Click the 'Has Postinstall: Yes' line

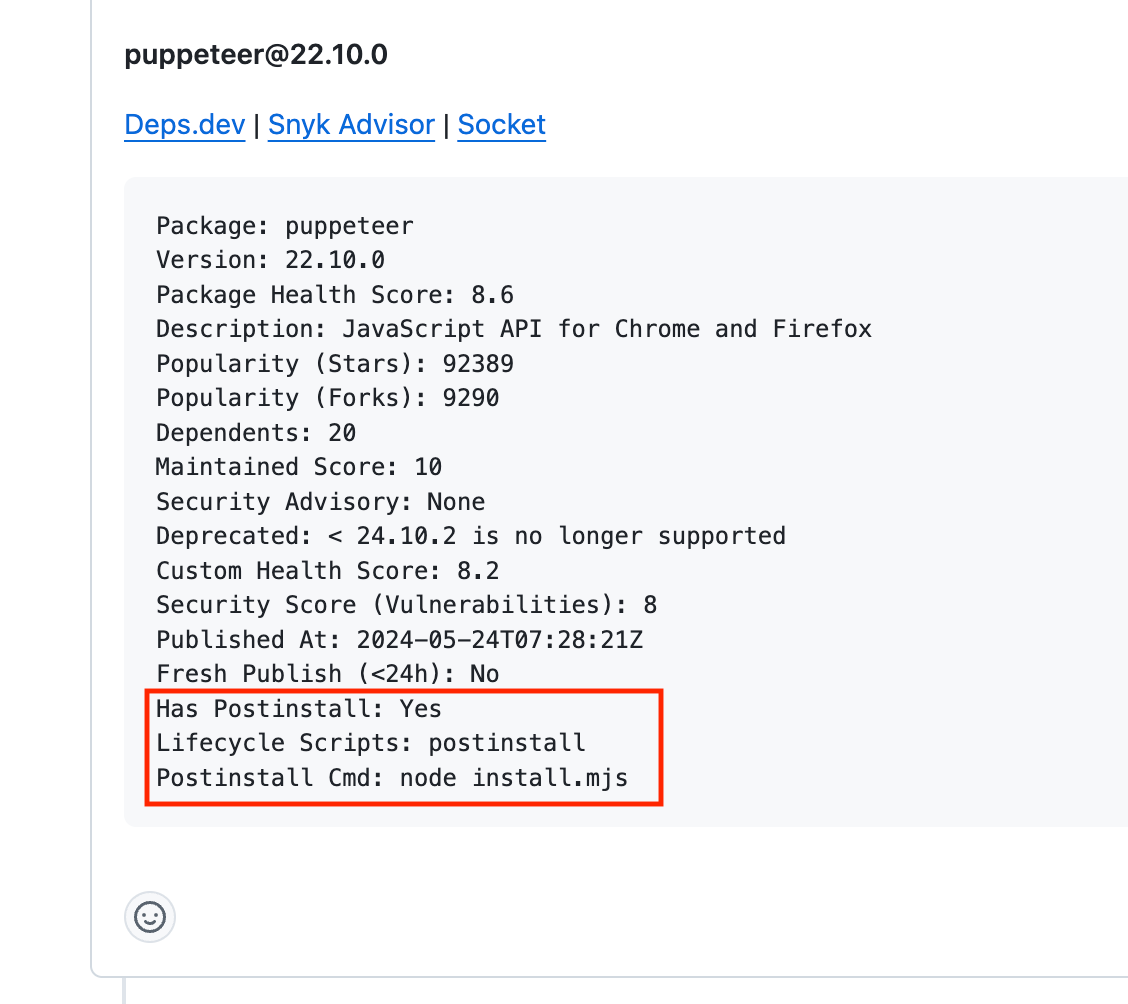[x=298, y=709]
